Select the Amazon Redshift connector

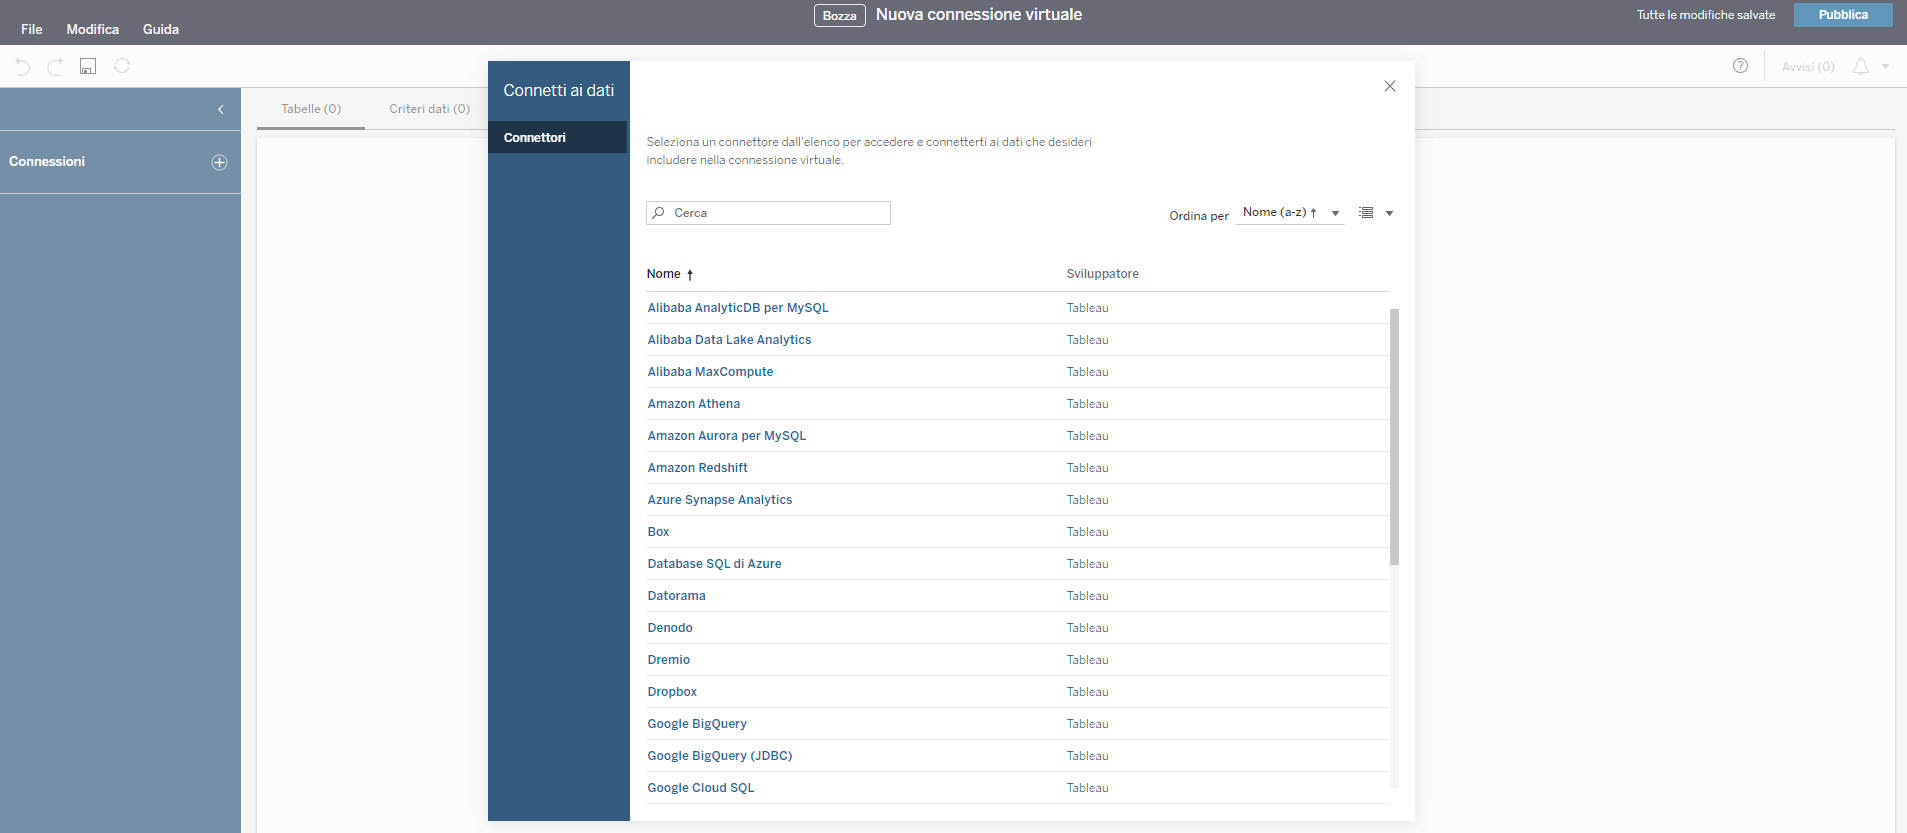click(697, 468)
